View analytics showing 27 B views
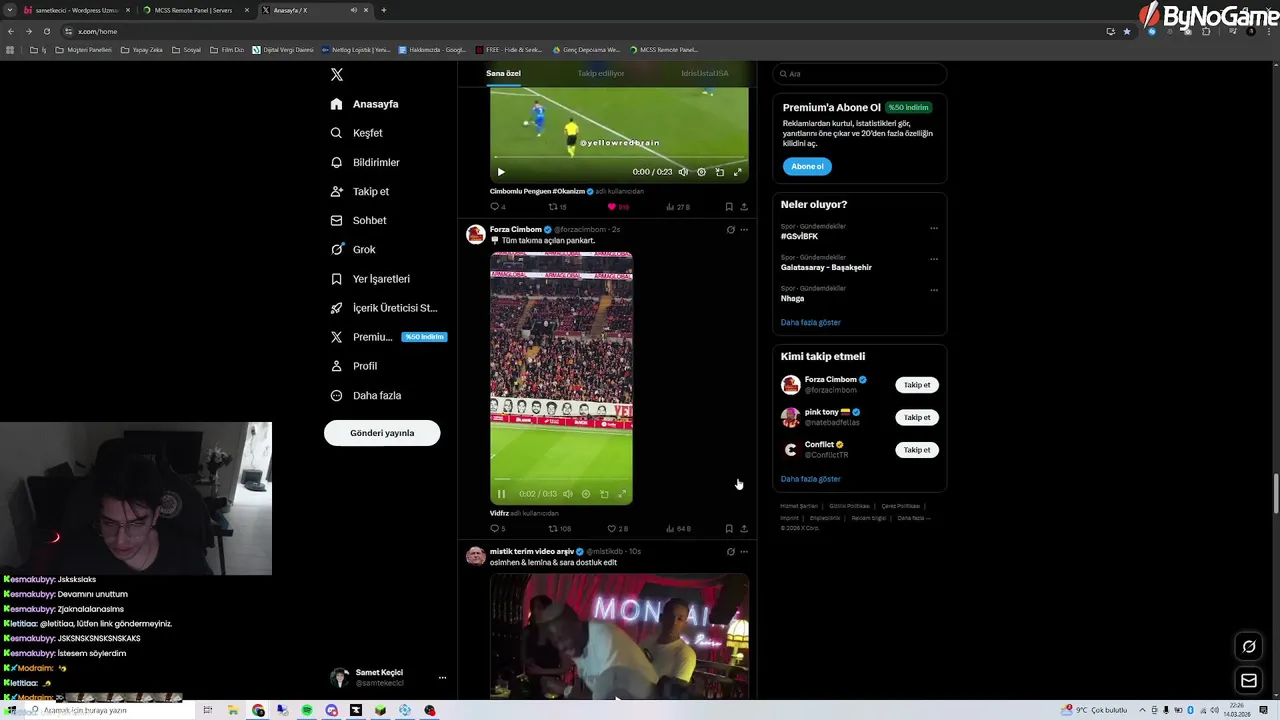This screenshot has height=720, width=1280. (678, 207)
